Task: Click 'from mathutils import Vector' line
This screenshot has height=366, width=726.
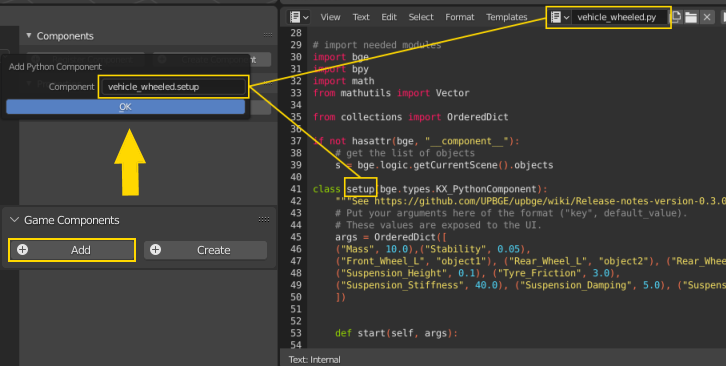Action: pos(391,93)
